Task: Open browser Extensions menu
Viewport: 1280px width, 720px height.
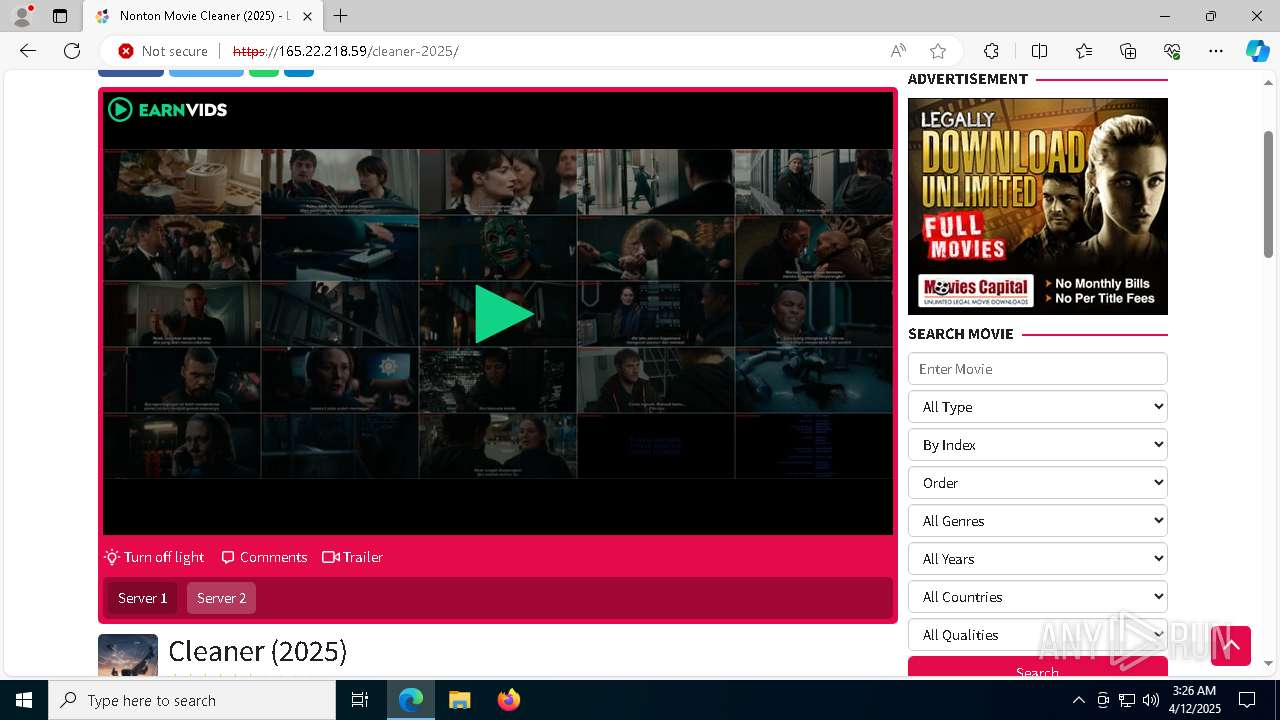Action: (x=991, y=51)
